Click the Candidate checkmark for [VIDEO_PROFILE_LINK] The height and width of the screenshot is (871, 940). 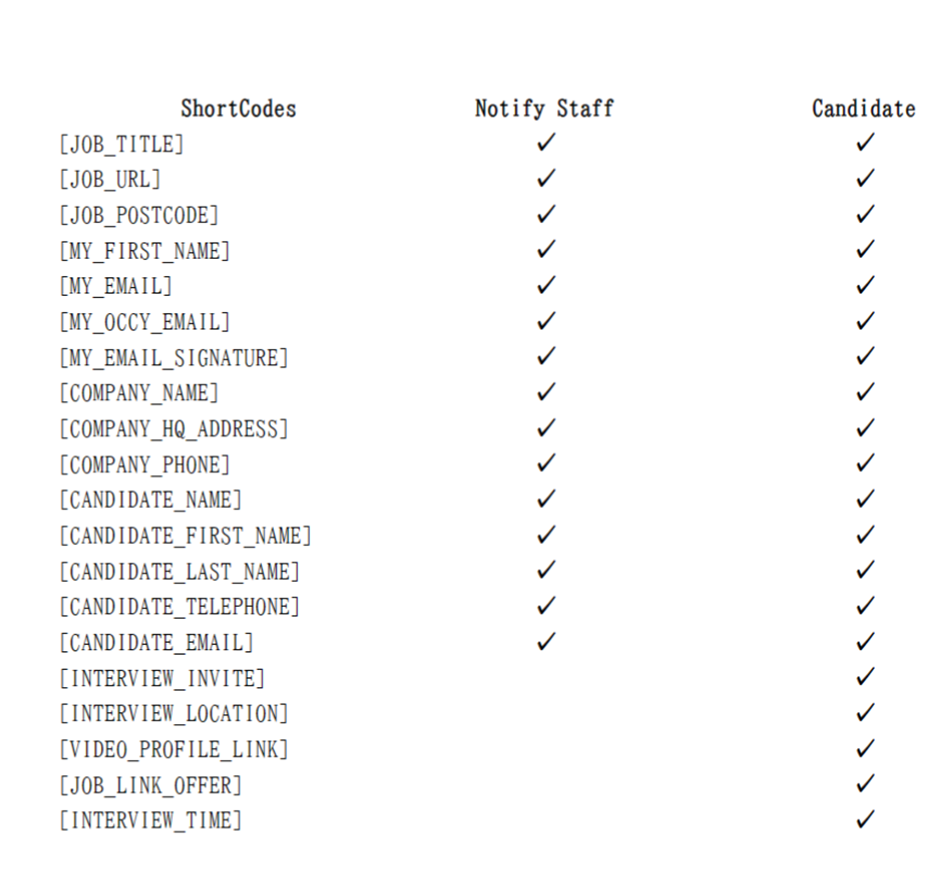[x=865, y=748]
